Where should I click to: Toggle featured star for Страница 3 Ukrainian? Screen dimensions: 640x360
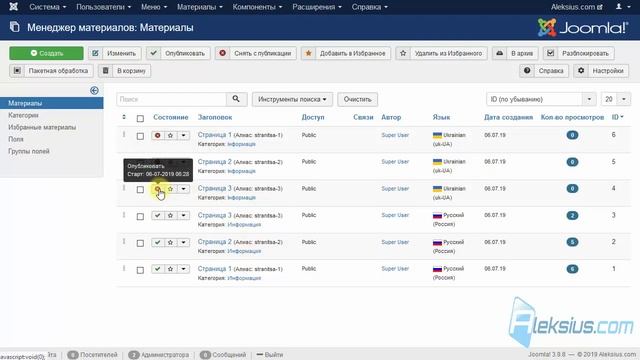coord(171,189)
